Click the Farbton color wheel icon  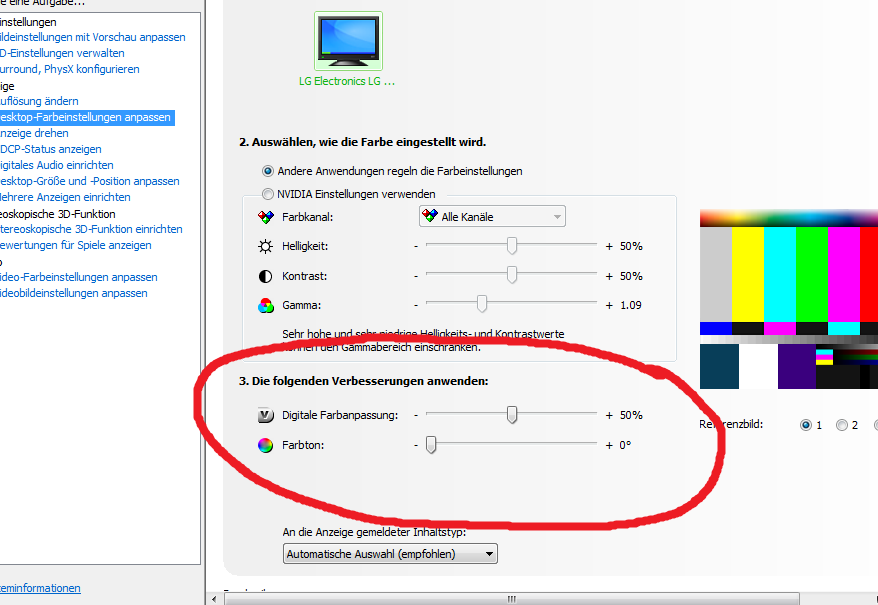[265, 445]
